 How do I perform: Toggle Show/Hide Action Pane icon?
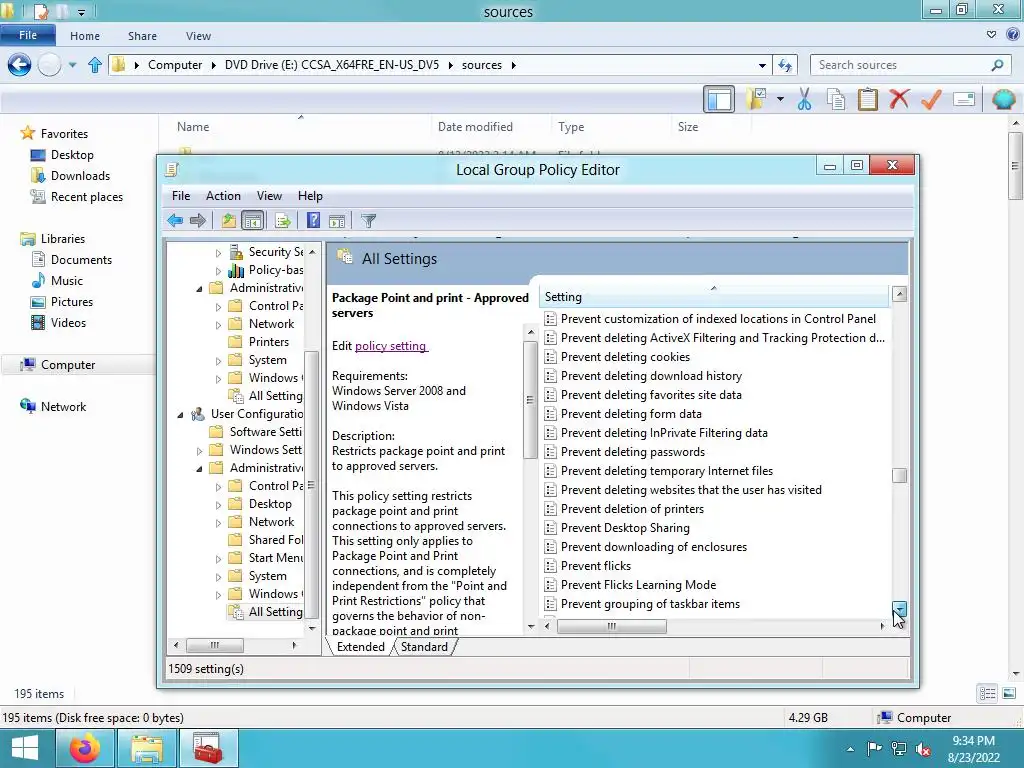(x=337, y=221)
